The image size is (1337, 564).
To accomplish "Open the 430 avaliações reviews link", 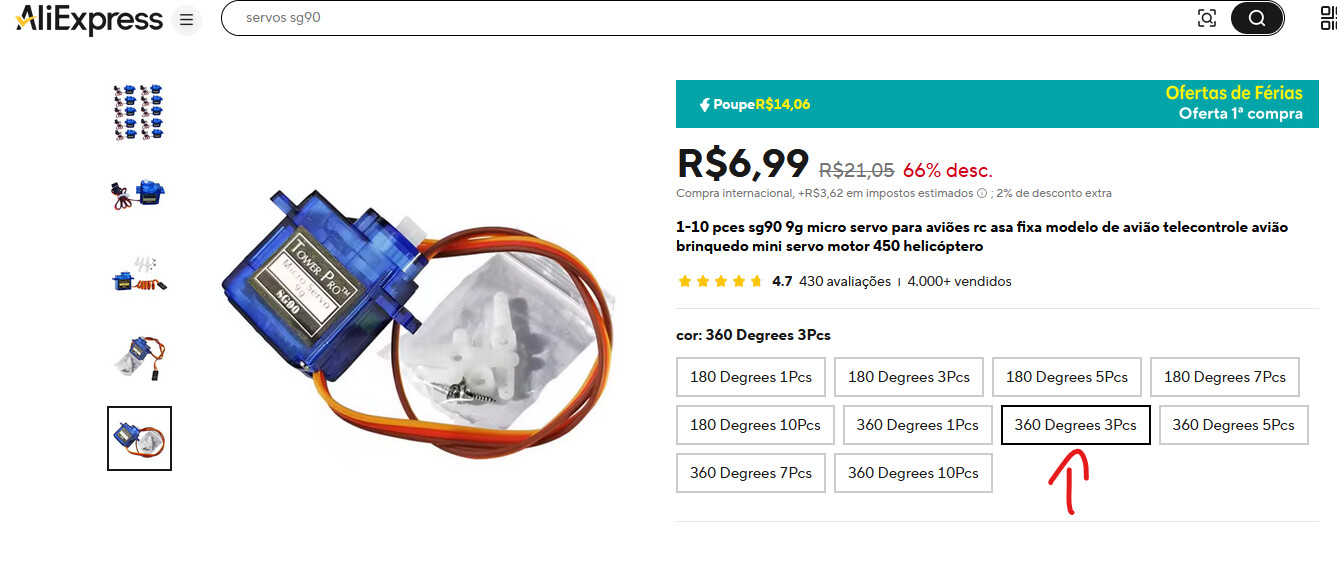I will 845,282.
